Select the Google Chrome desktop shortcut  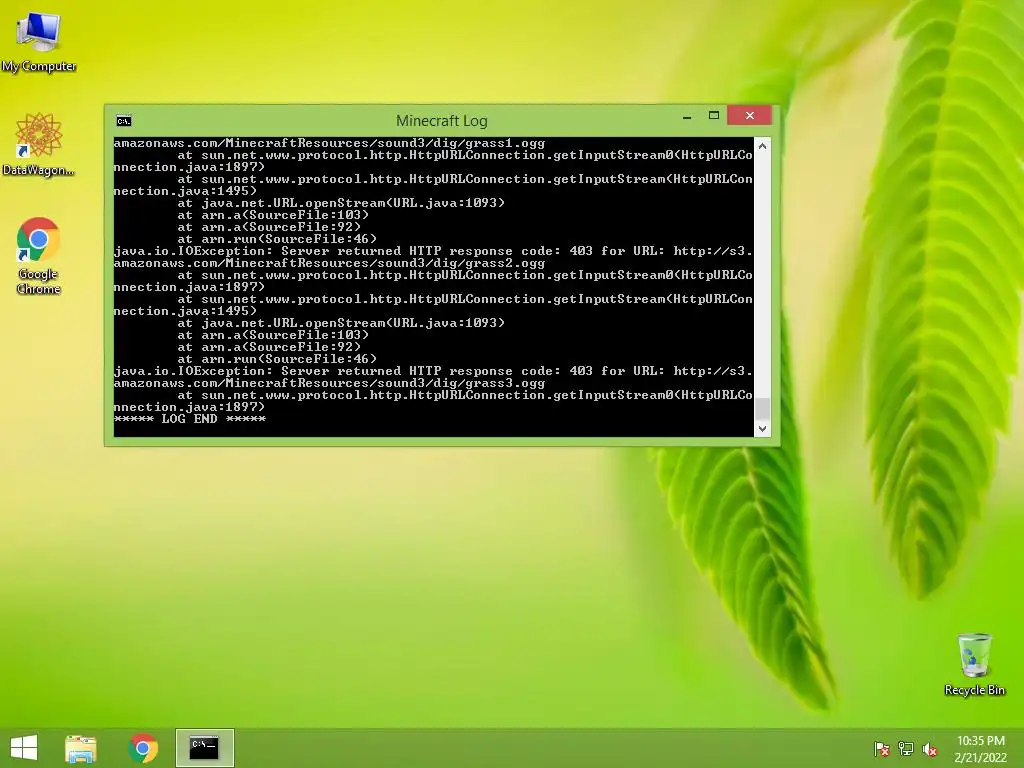(39, 256)
